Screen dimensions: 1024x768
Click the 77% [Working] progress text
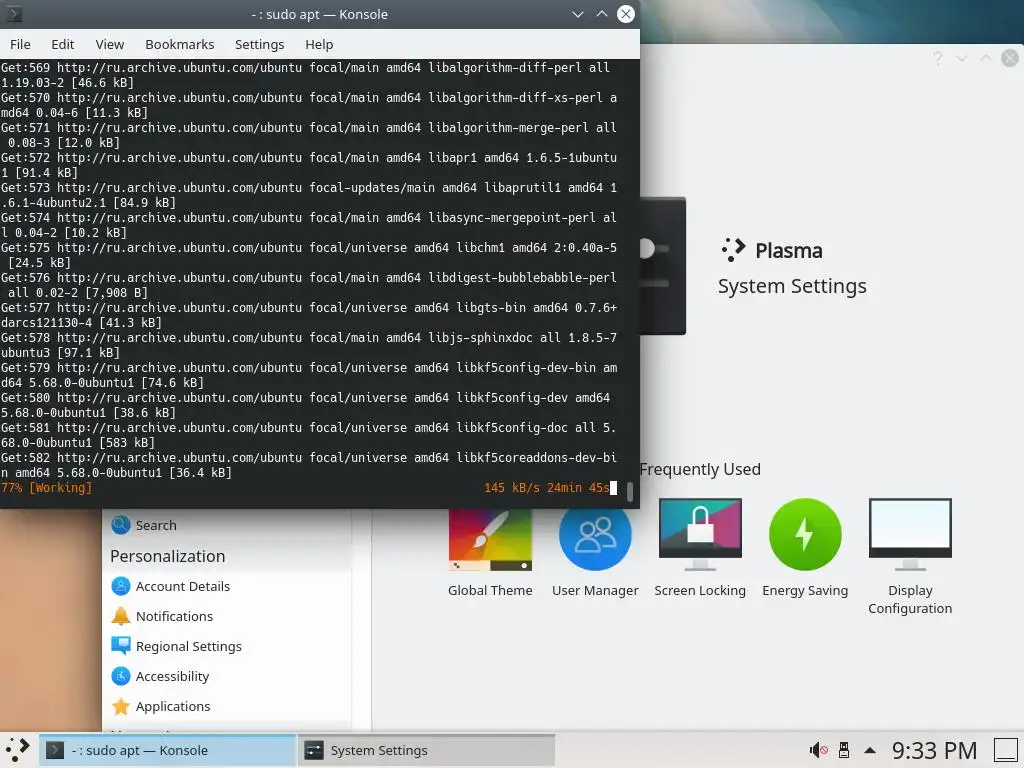[x=46, y=488]
